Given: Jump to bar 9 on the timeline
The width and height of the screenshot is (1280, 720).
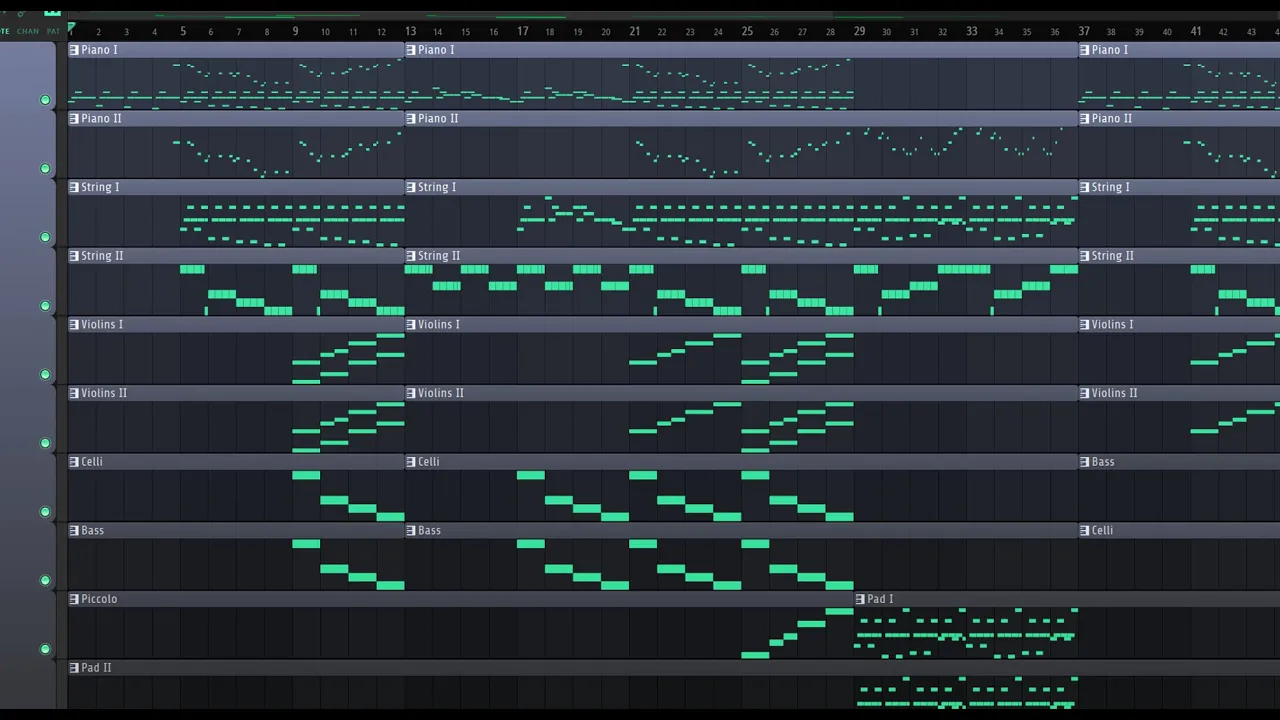Looking at the screenshot, I should [x=295, y=32].
